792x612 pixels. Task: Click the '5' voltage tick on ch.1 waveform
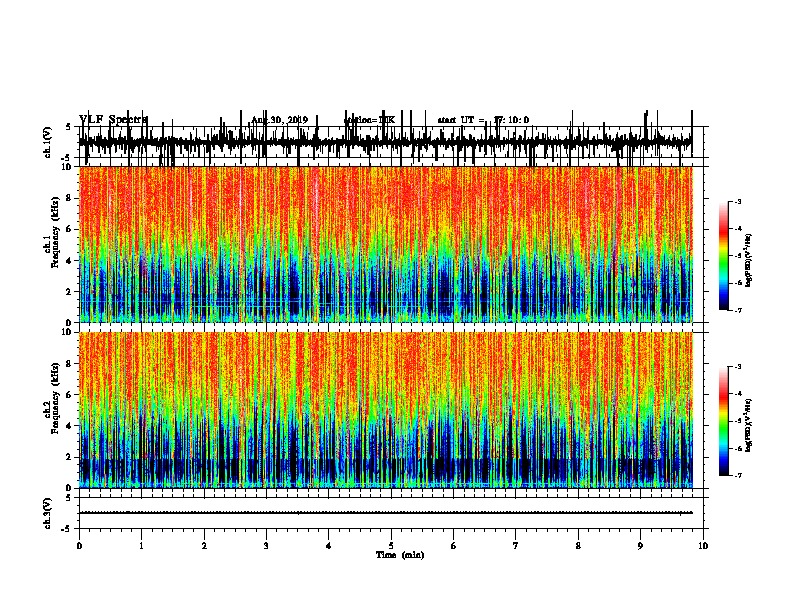69,127
